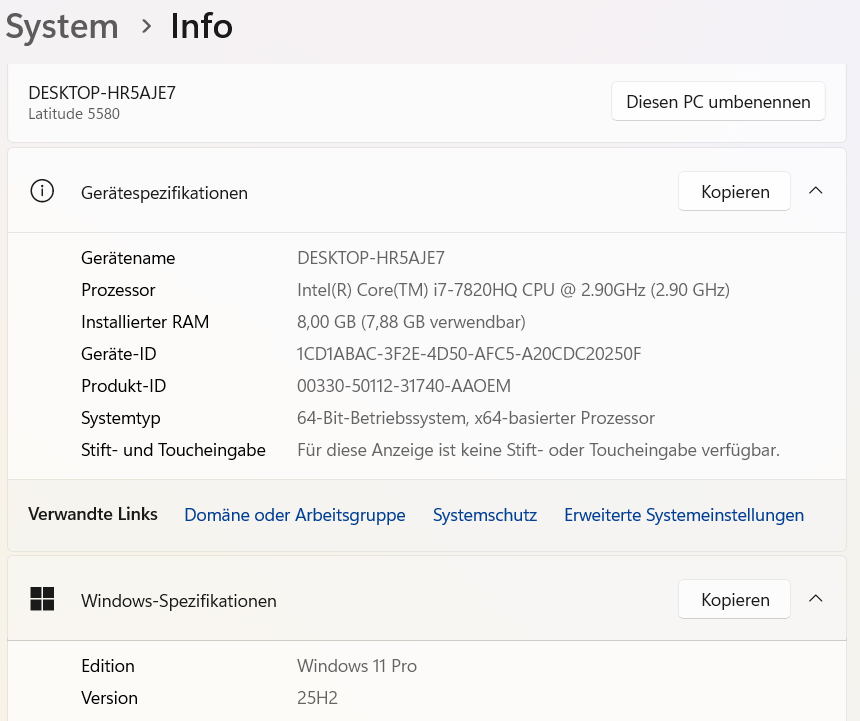Click the Info breadcrumb title

point(201,26)
